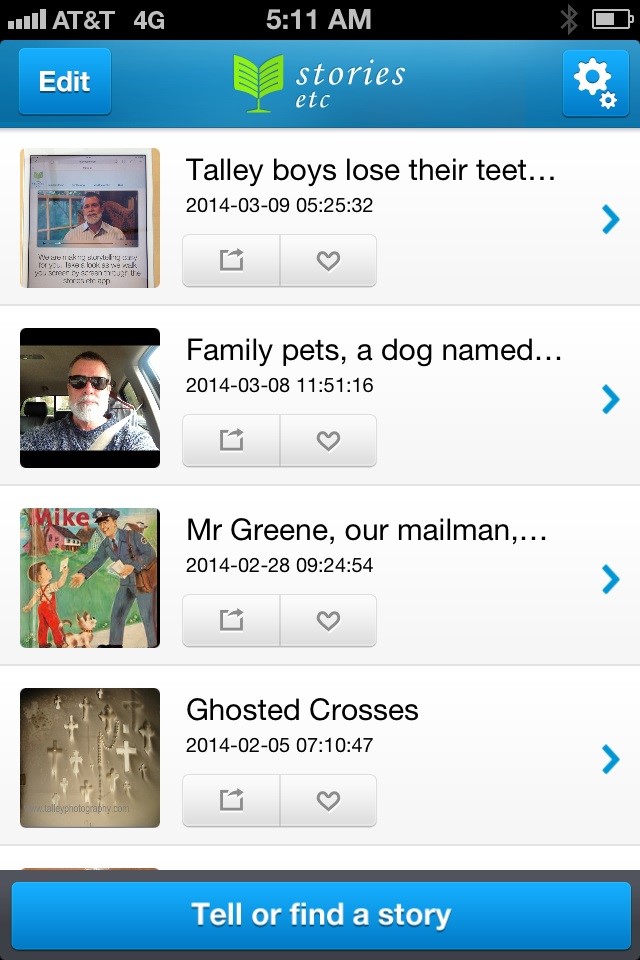Open the Family pets story arrow

610,399
